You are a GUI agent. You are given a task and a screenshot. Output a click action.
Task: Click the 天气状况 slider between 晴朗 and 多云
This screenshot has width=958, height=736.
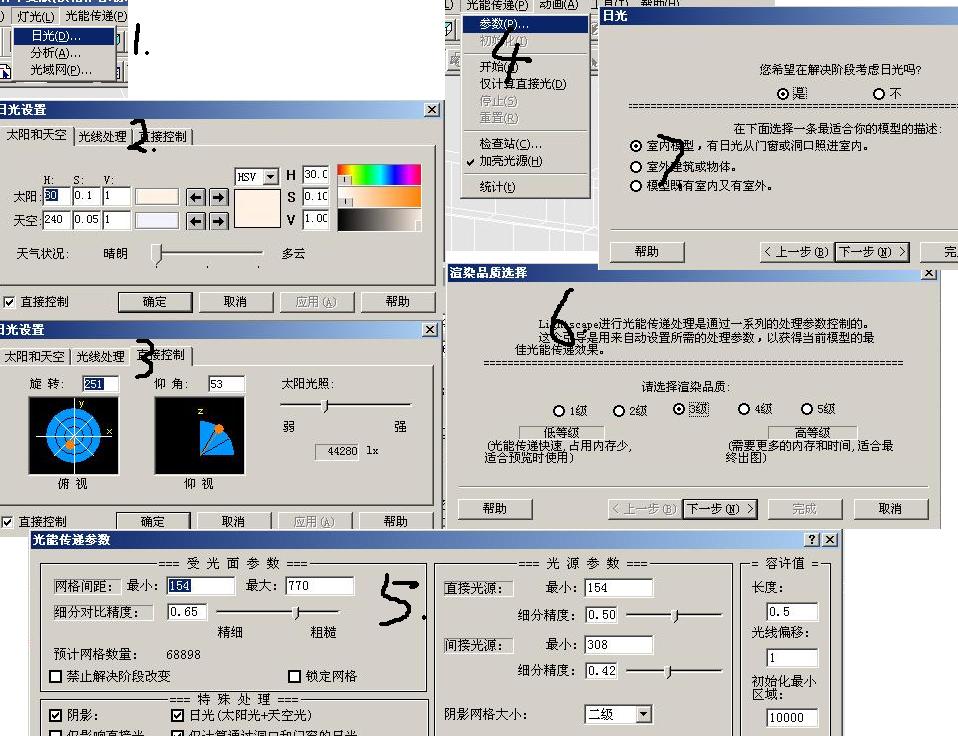208,253
